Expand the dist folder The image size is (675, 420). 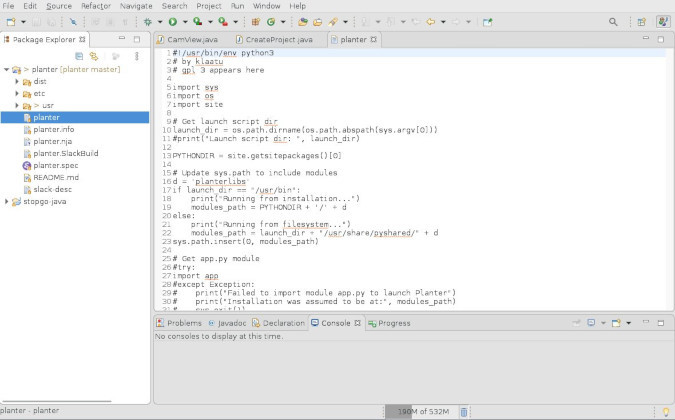[x=17, y=81]
